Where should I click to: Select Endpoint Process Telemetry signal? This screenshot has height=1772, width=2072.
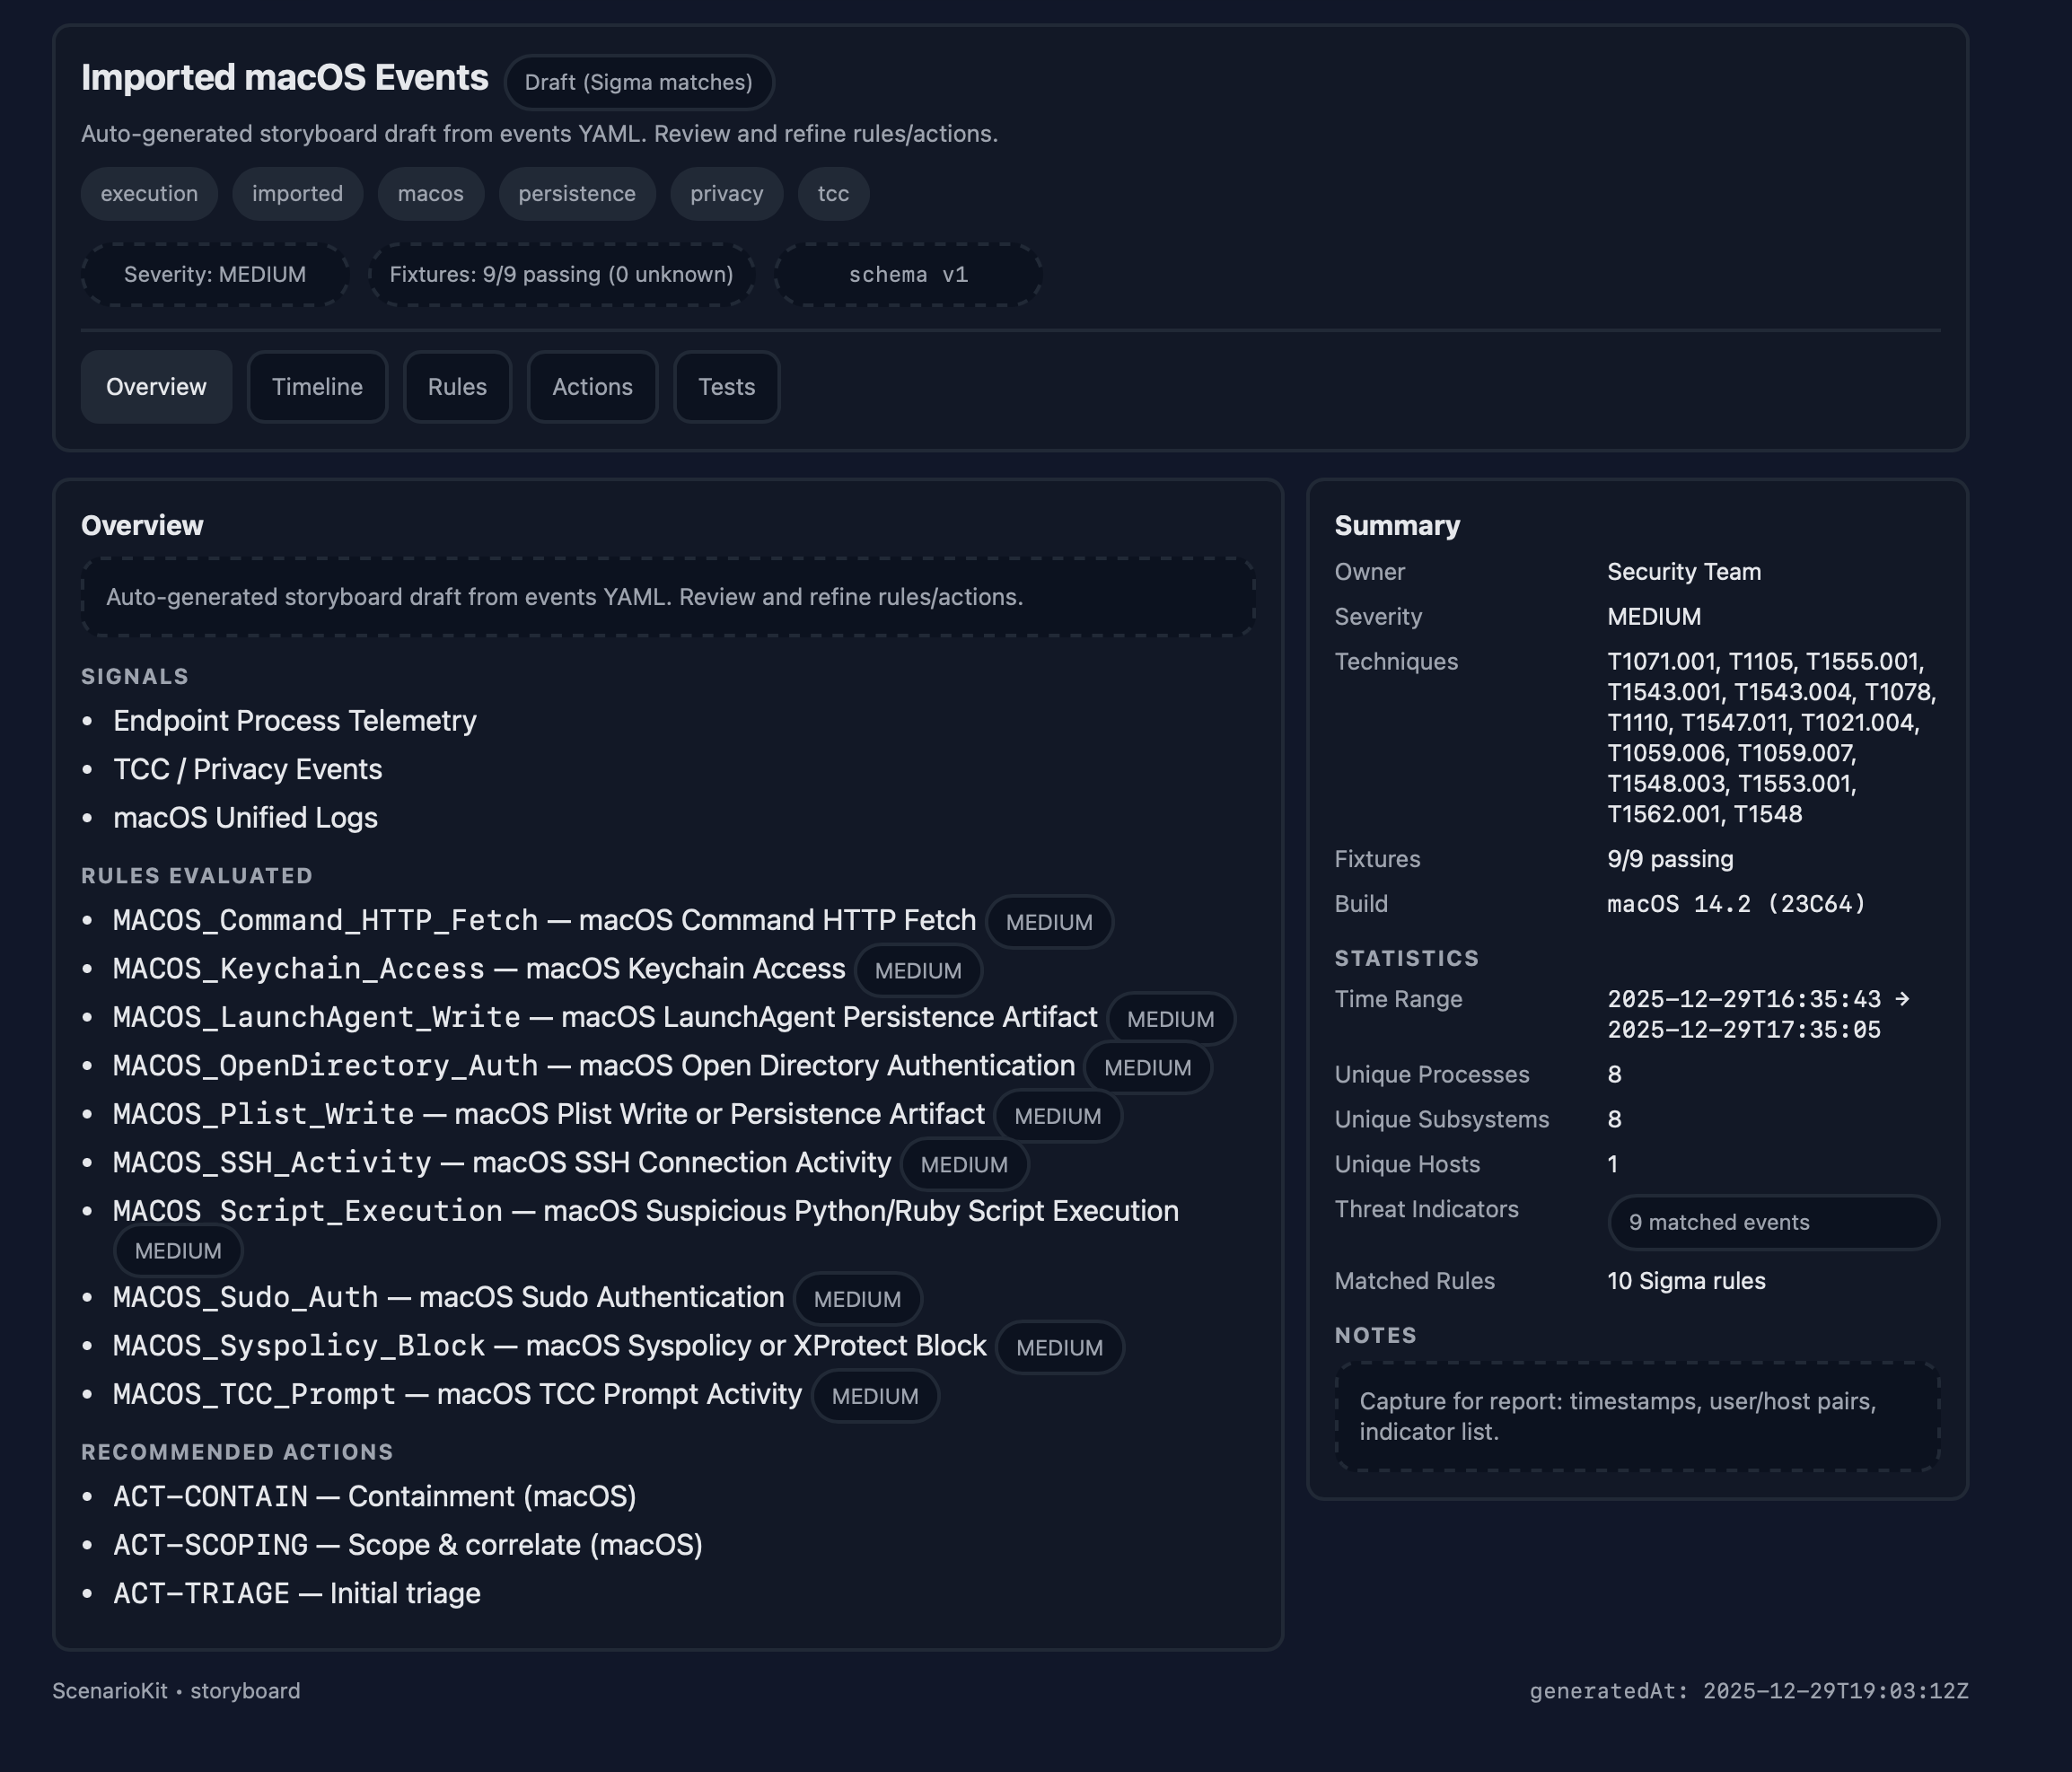[295, 721]
